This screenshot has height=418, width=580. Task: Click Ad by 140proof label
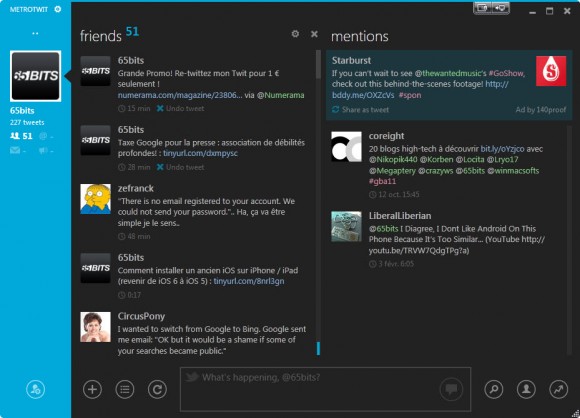click(541, 109)
